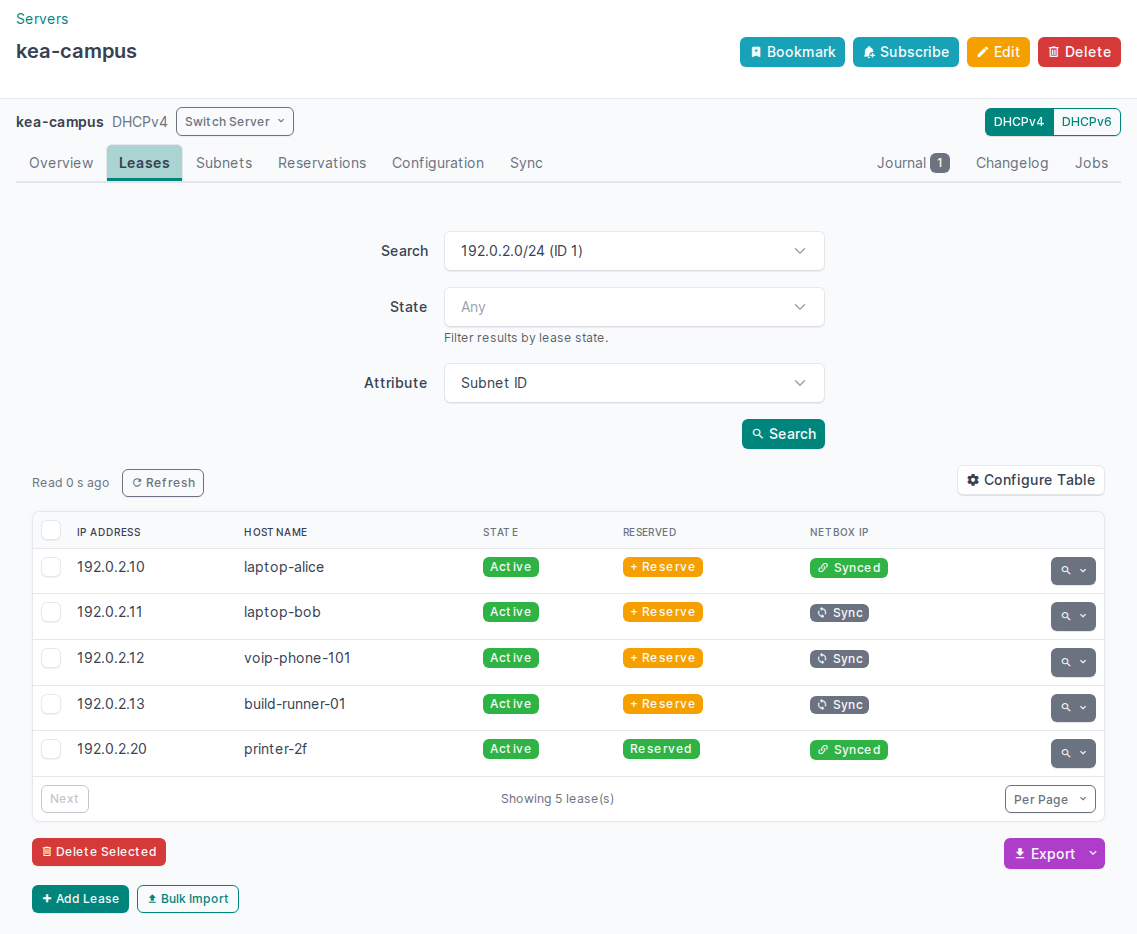Screen dimensions: 1137x934
Task: Edit the kea-campus server
Action: coord(998,52)
